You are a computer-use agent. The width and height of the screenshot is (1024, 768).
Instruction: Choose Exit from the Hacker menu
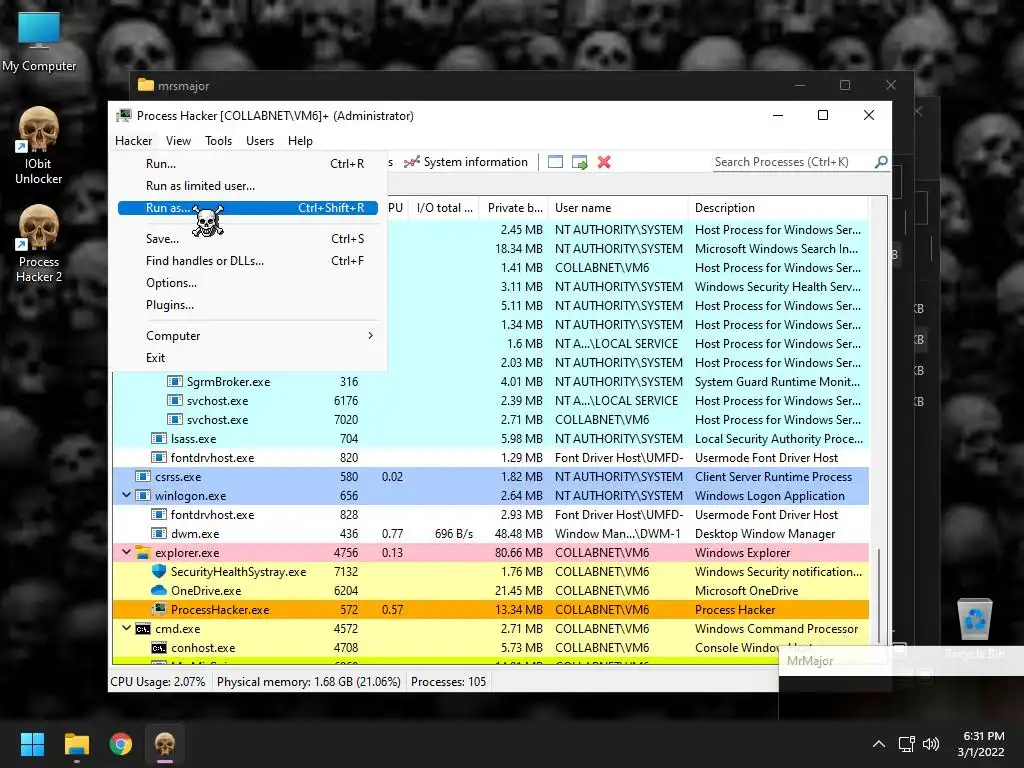[x=248, y=358]
